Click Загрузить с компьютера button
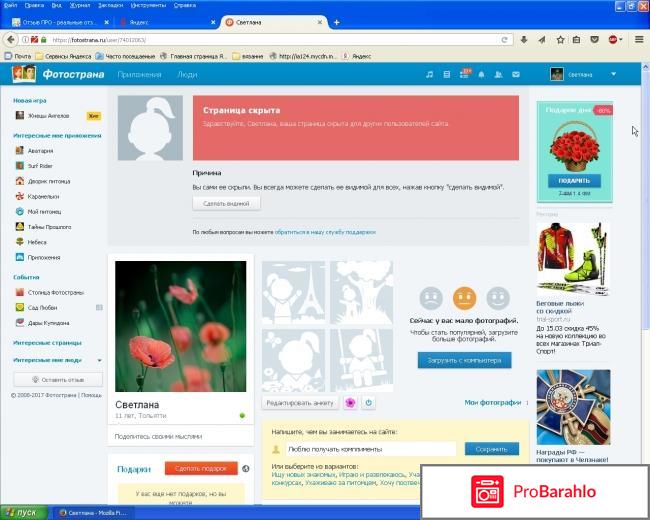Screen dimensions: 650x520 [464, 359]
